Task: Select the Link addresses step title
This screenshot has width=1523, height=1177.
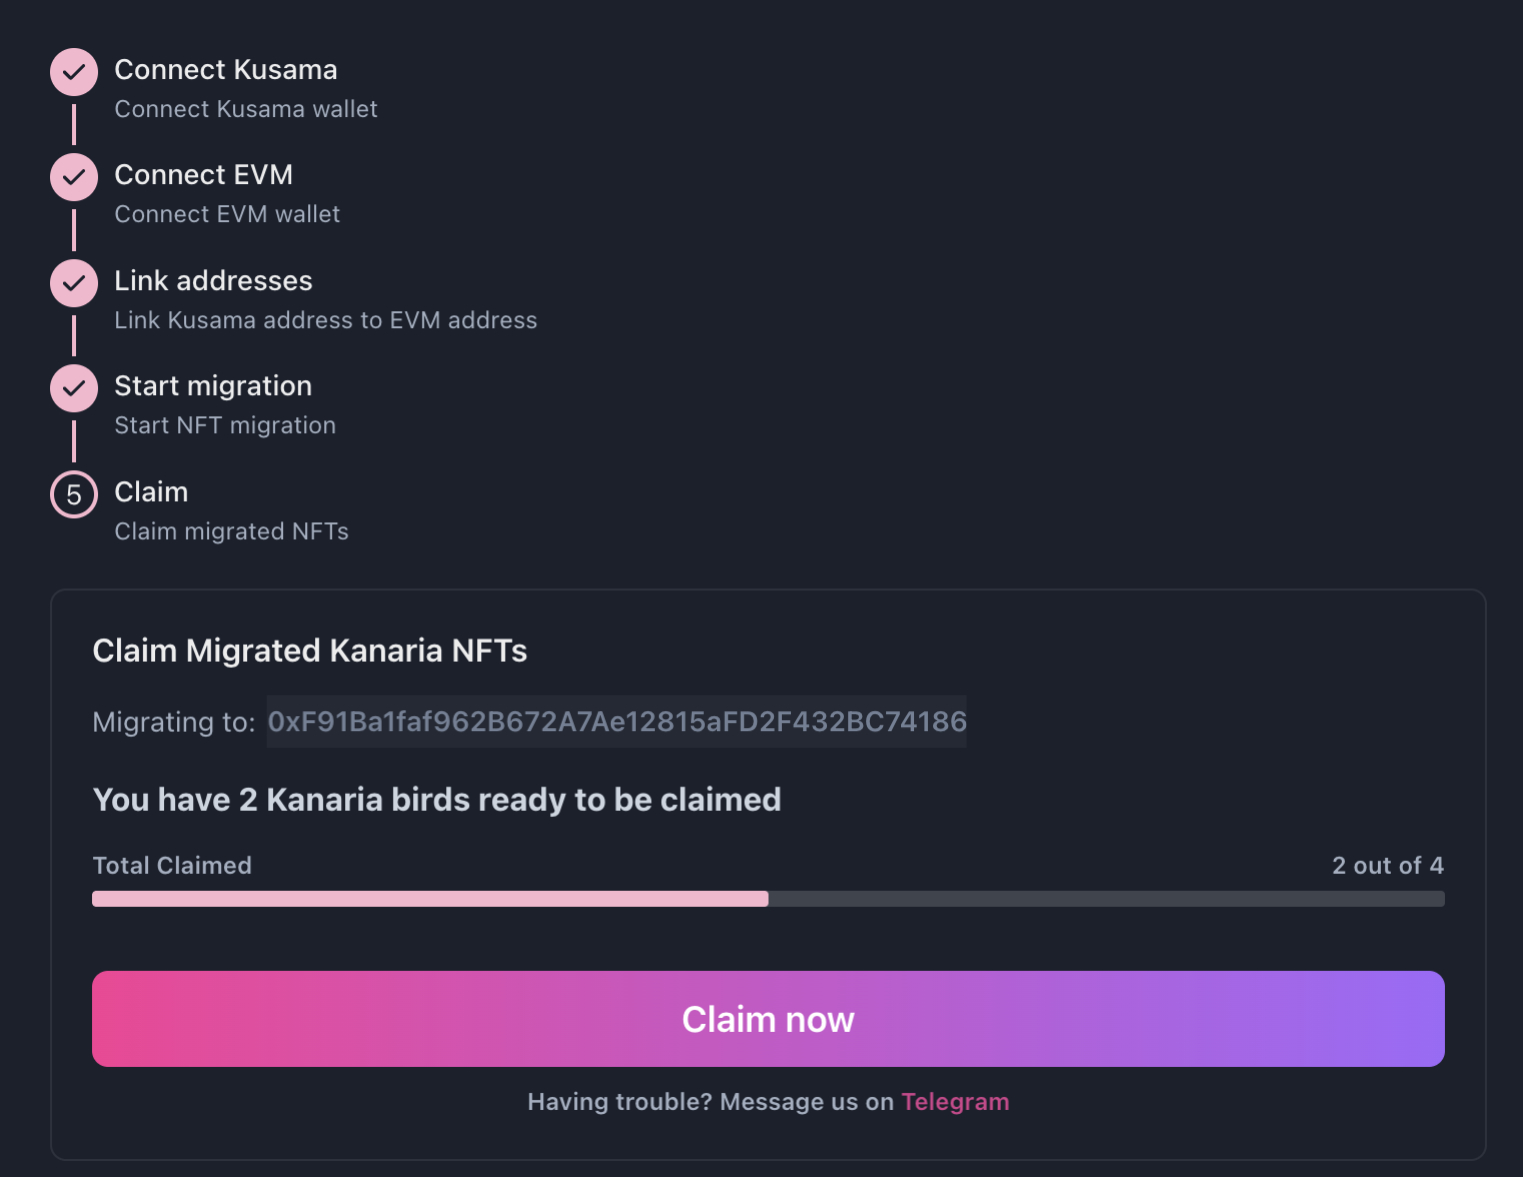Action: (x=213, y=281)
